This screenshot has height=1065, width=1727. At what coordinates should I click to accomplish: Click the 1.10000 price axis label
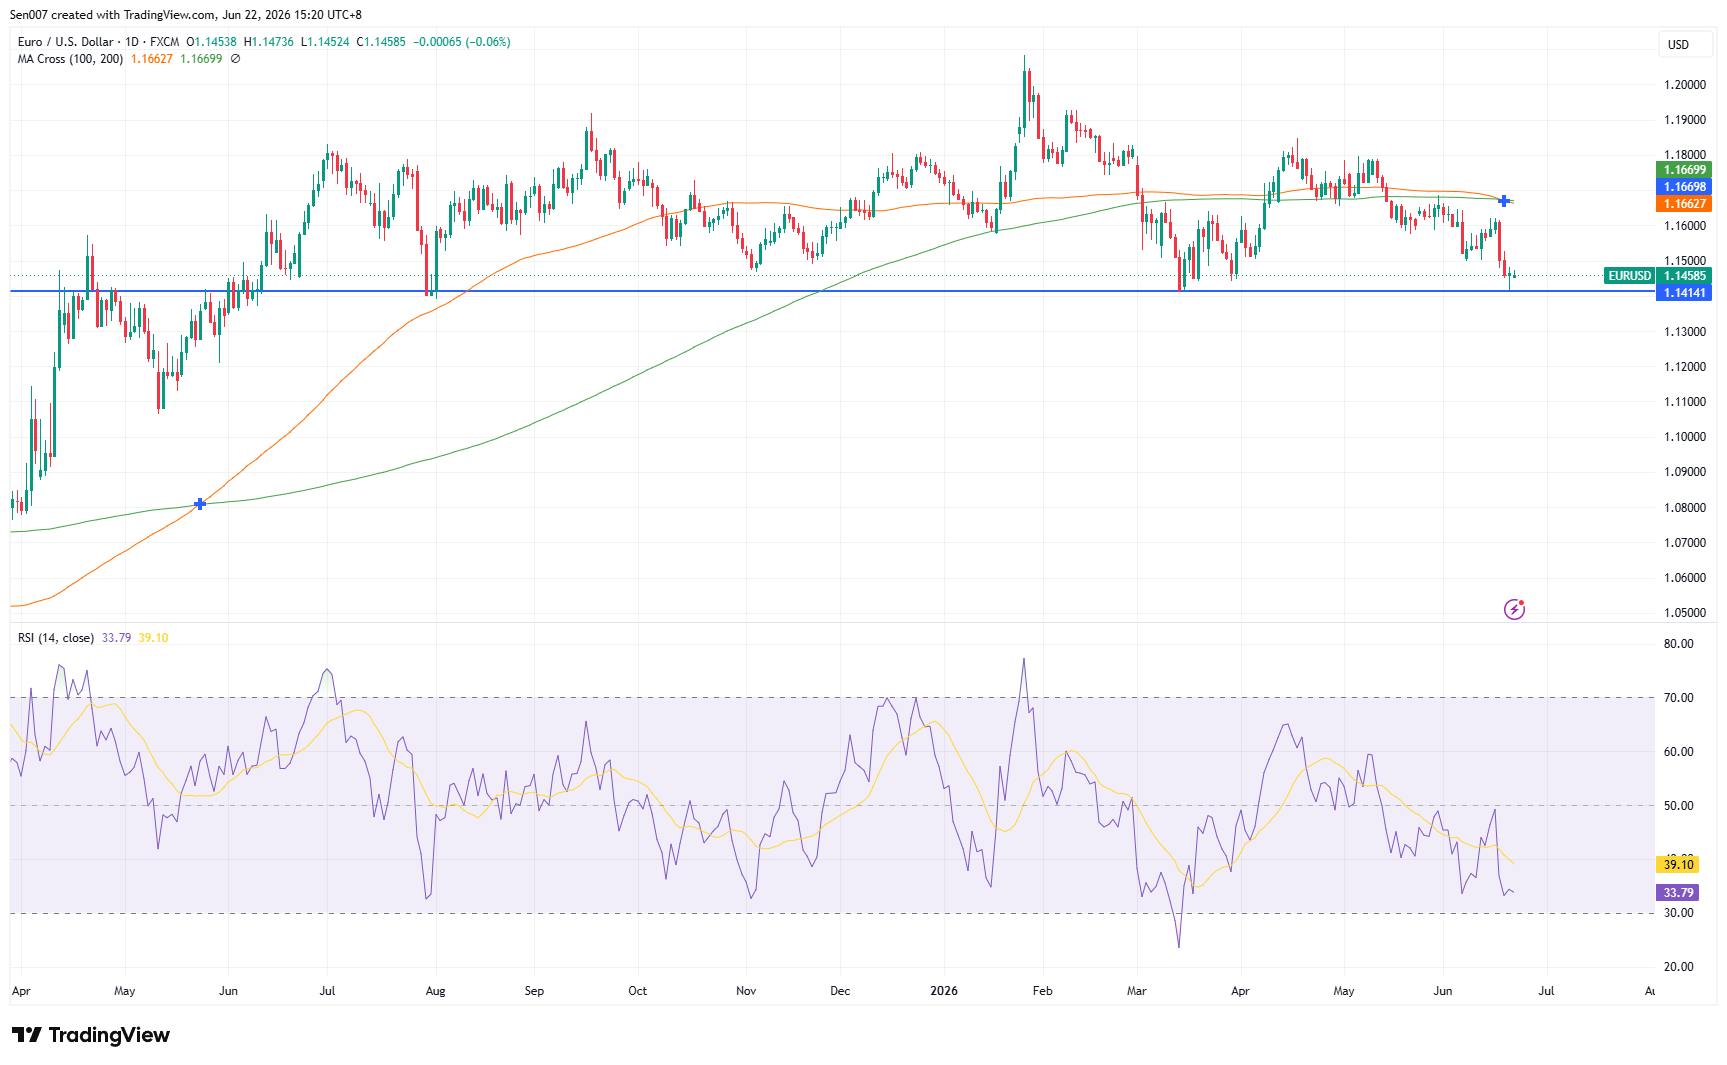tap(1685, 437)
